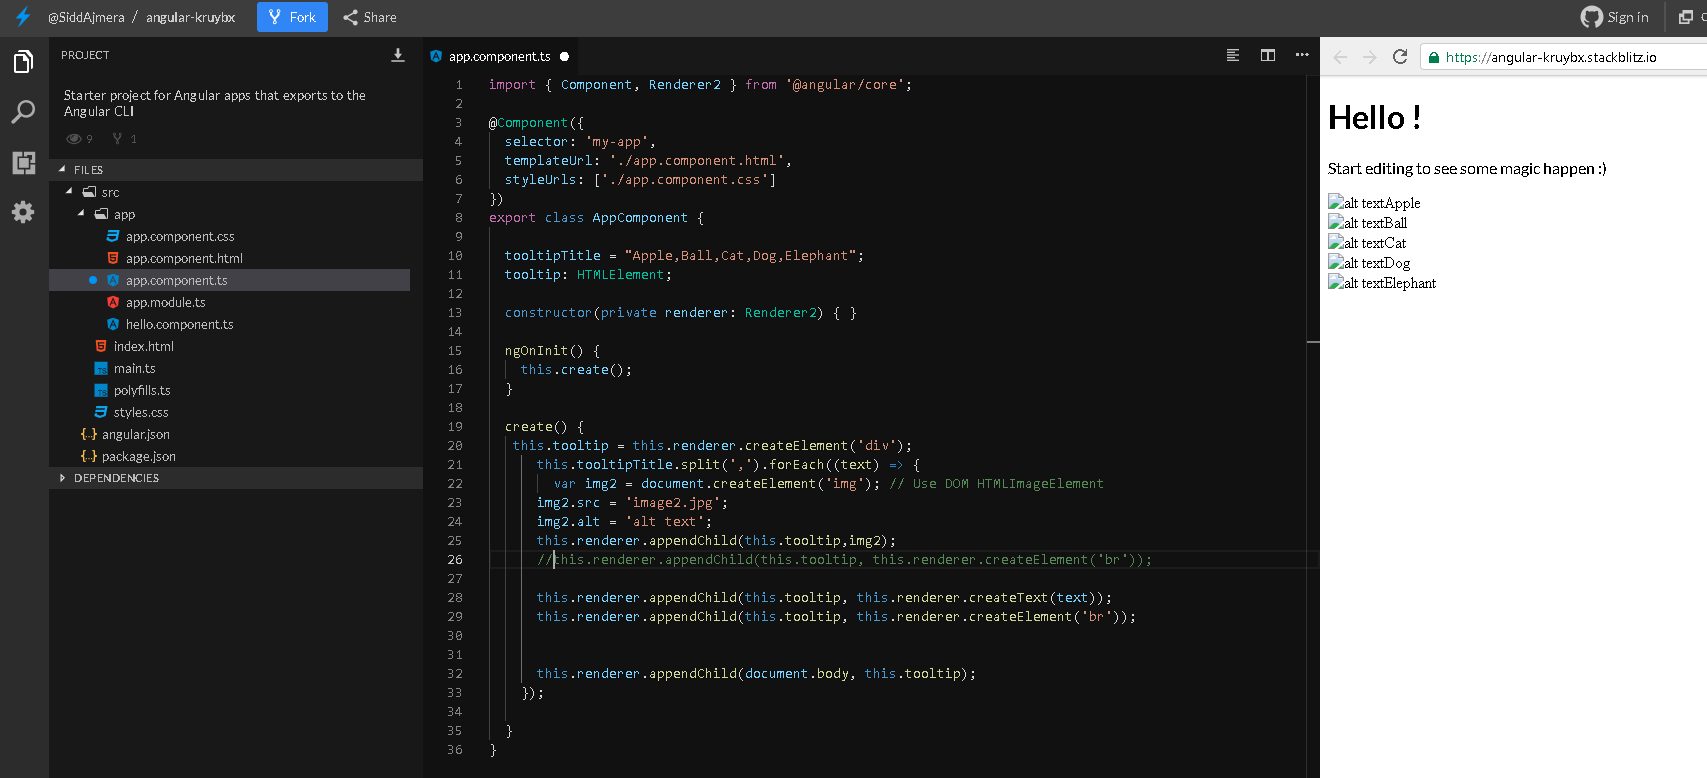Click the Share button

click(370, 17)
